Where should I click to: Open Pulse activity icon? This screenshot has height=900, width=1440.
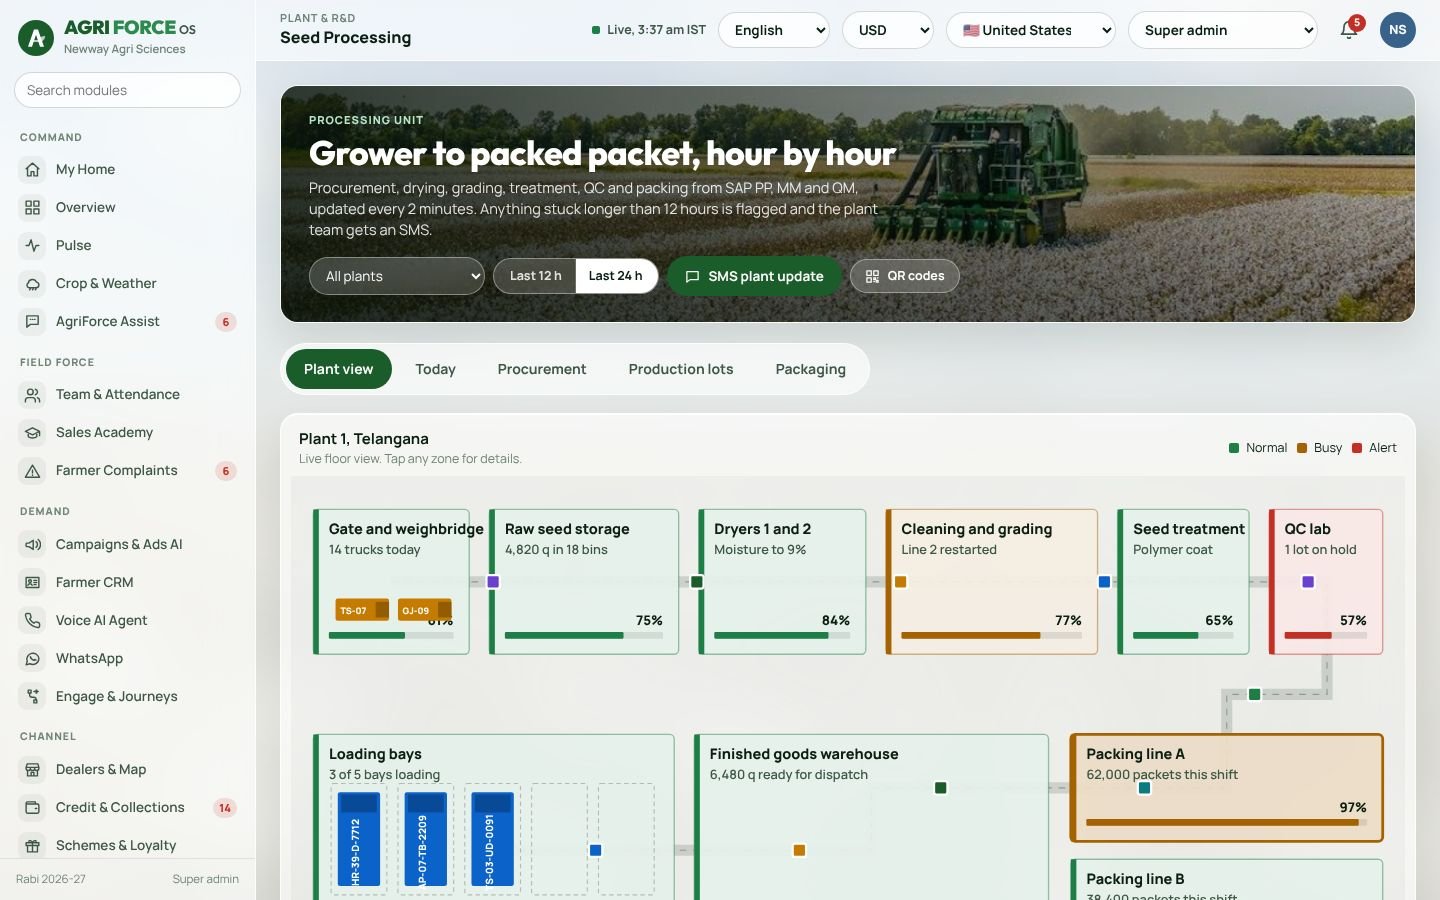(33, 246)
